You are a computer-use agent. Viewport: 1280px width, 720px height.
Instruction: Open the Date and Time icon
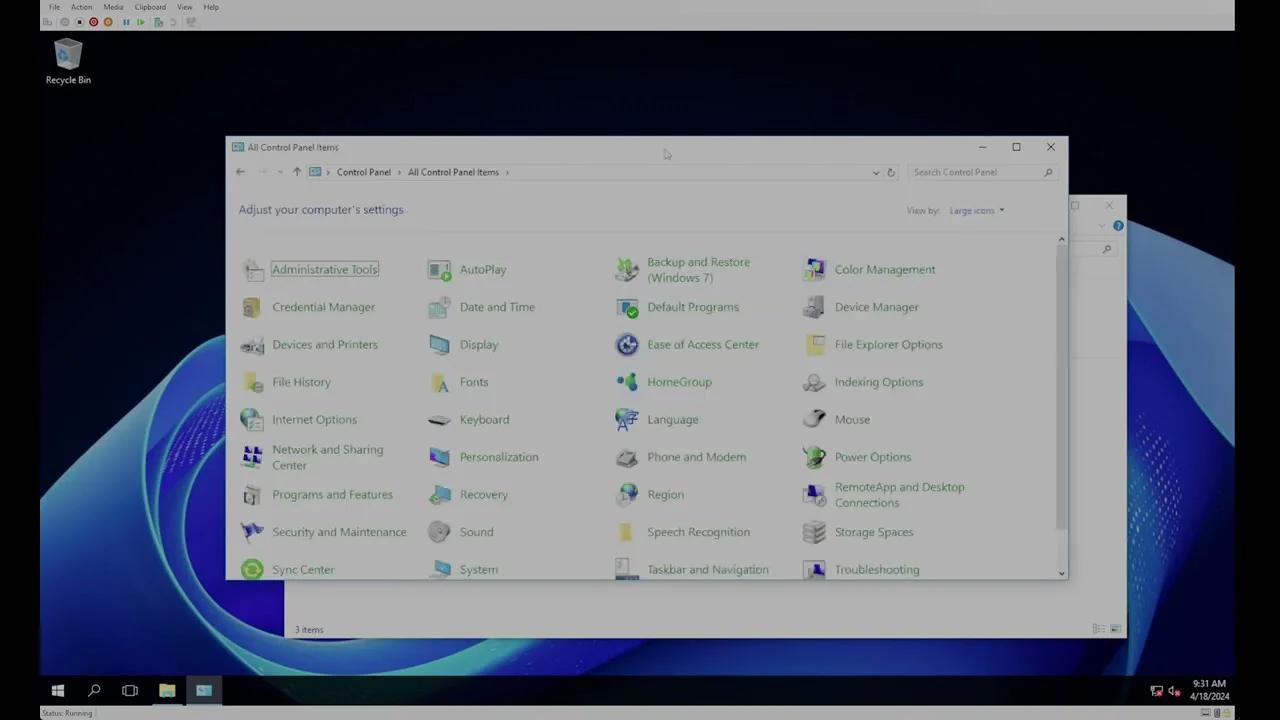tap(439, 307)
